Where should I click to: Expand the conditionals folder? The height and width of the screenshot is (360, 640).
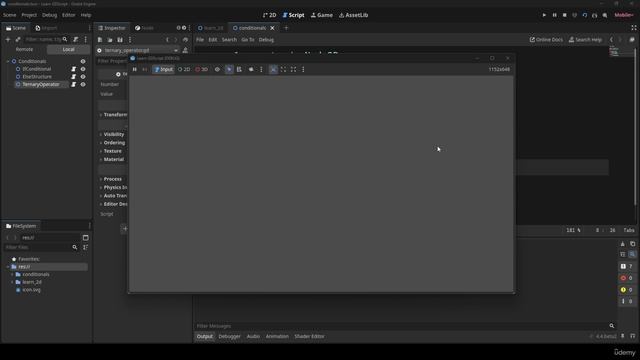click(x=12, y=275)
